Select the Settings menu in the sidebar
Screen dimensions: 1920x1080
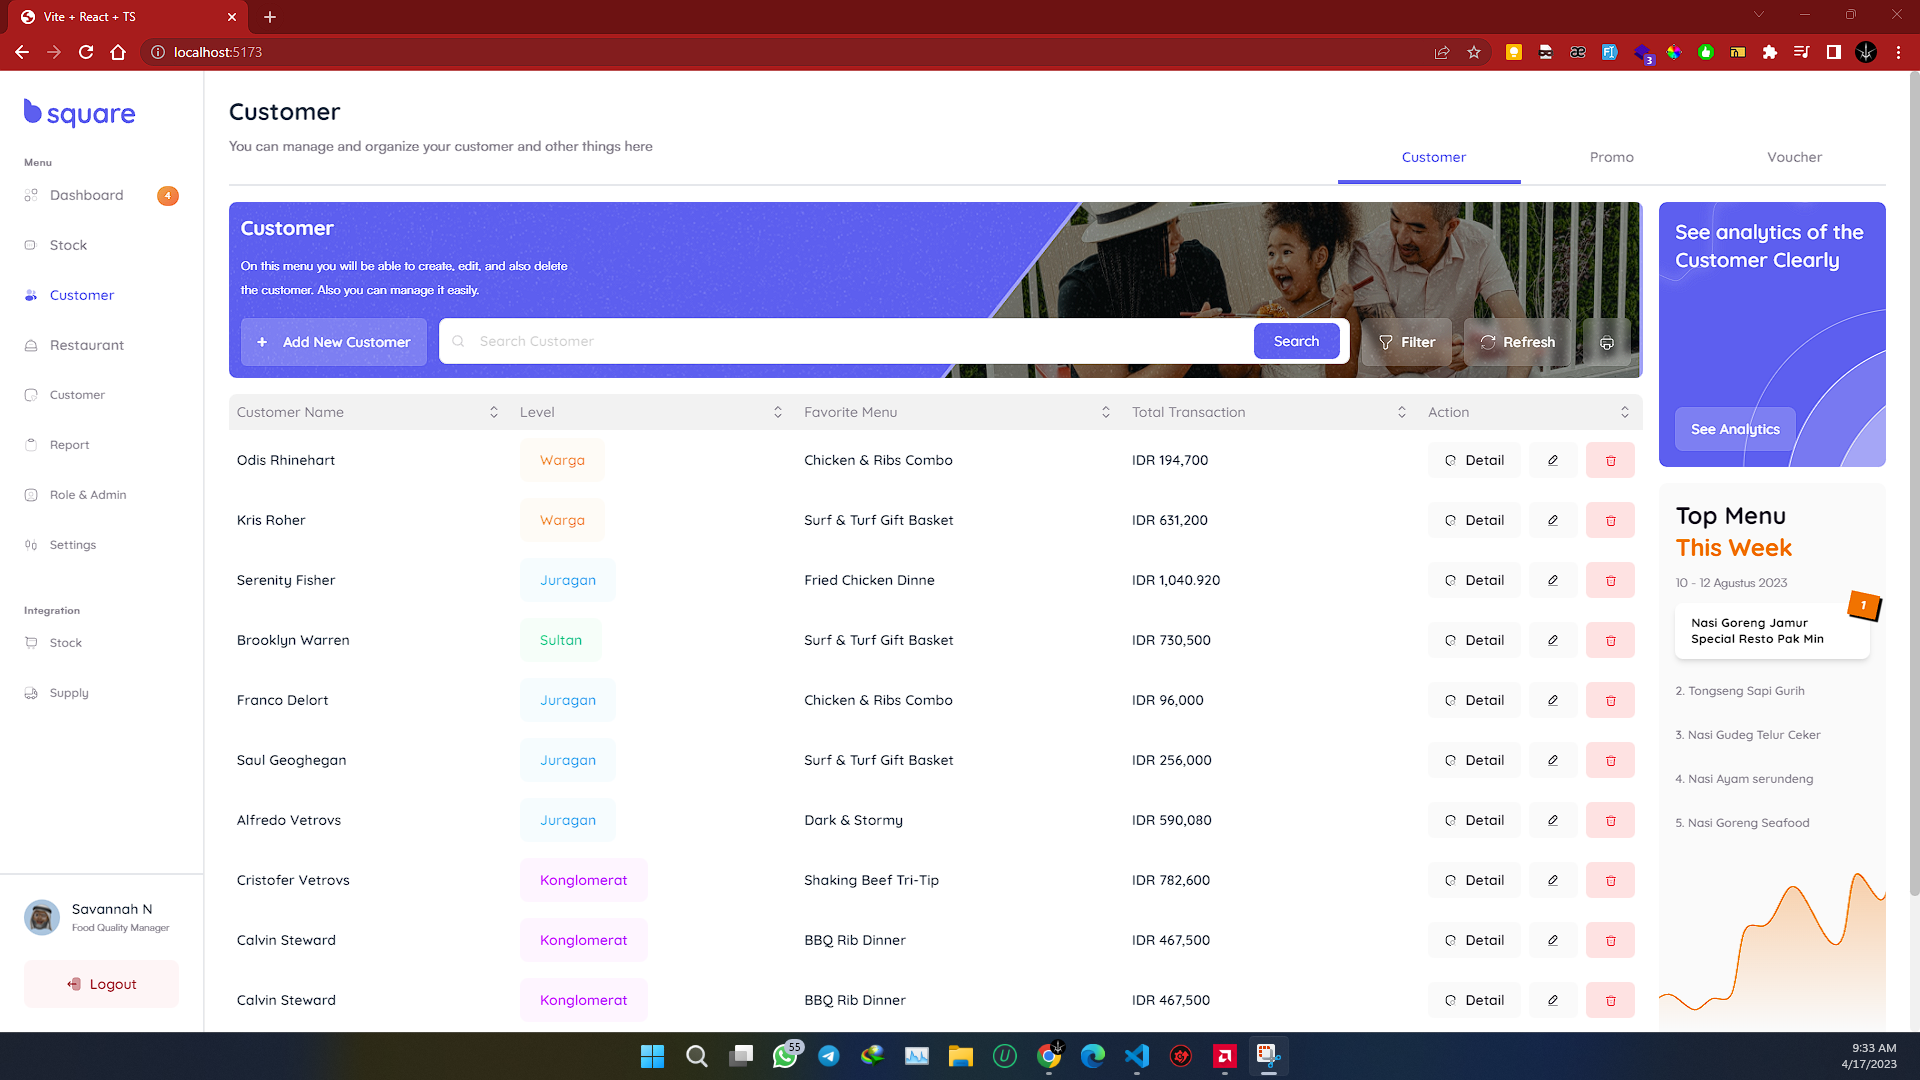pos(72,544)
